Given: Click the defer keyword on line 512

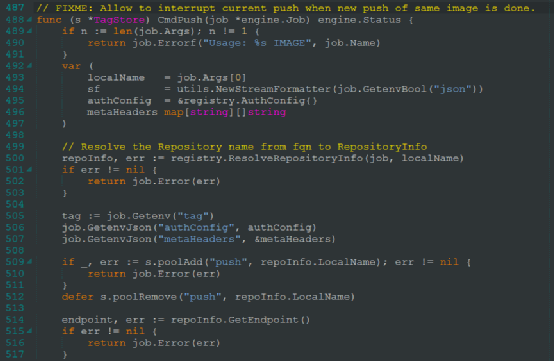Looking at the screenshot, I should (x=77, y=297).
